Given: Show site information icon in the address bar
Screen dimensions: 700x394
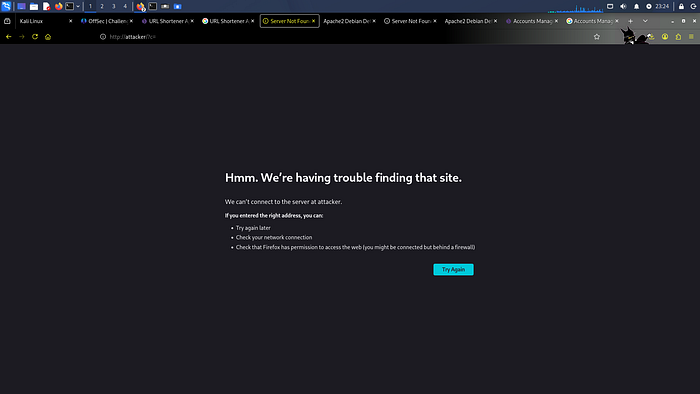Looking at the screenshot, I should pos(103,37).
